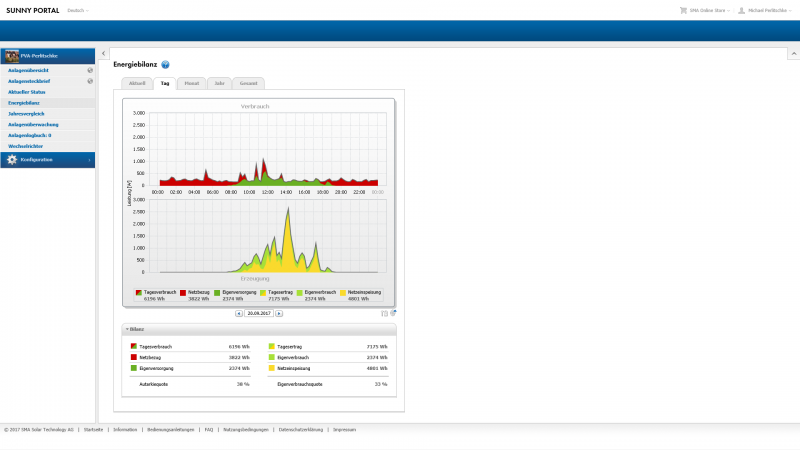Click the Verbrauch chart title
This screenshot has height=450, width=800.
pos(255,106)
